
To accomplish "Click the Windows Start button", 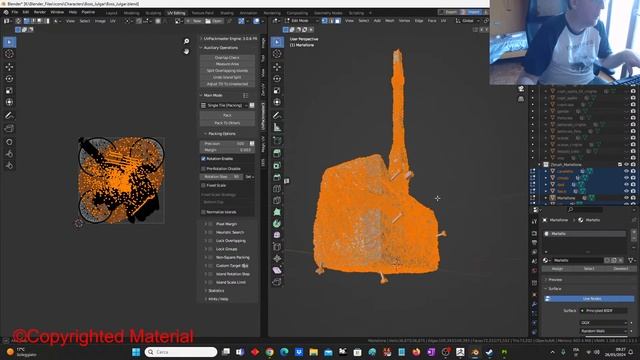I will pyautogui.click(x=136, y=352).
